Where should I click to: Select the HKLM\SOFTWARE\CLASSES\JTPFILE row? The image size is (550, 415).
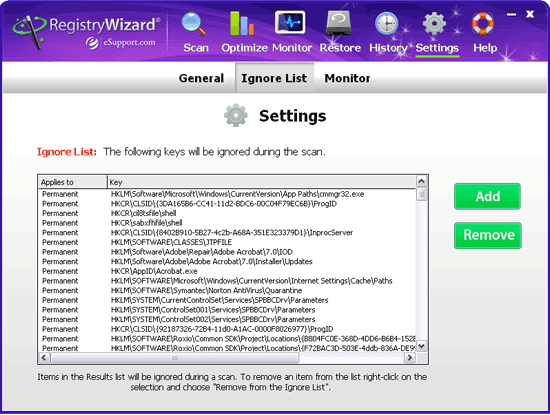227,242
